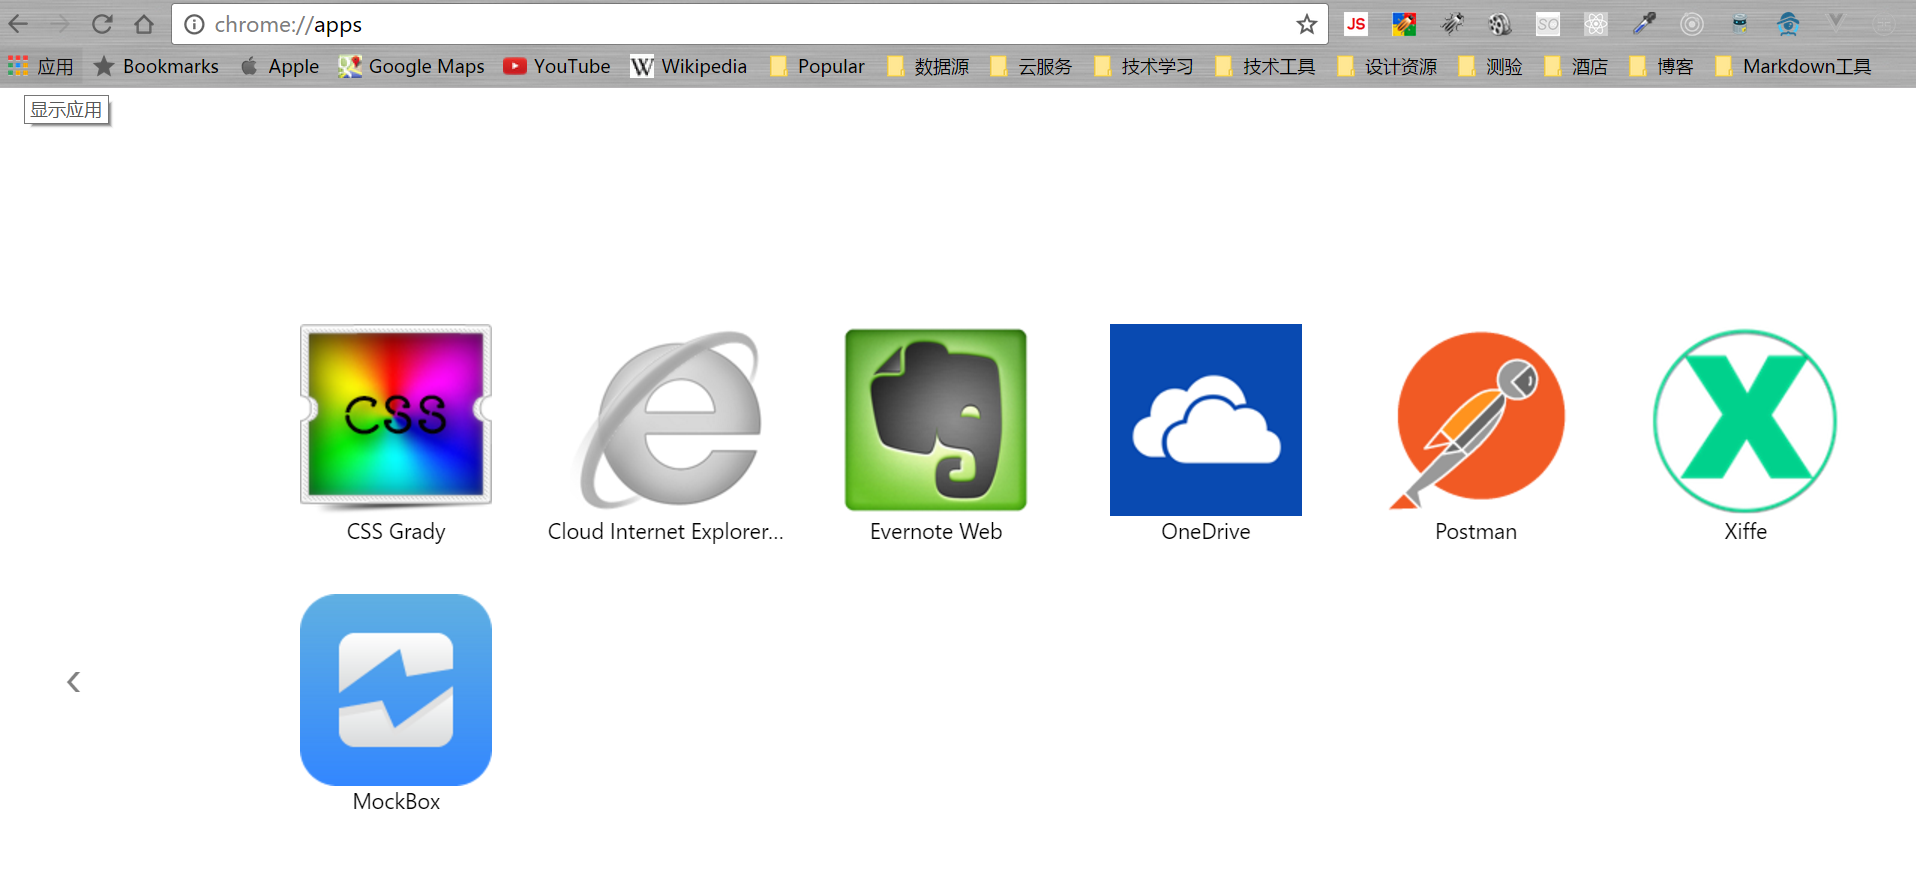1916x886 pixels.
Task: Go to the browser home page
Action: (144, 24)
